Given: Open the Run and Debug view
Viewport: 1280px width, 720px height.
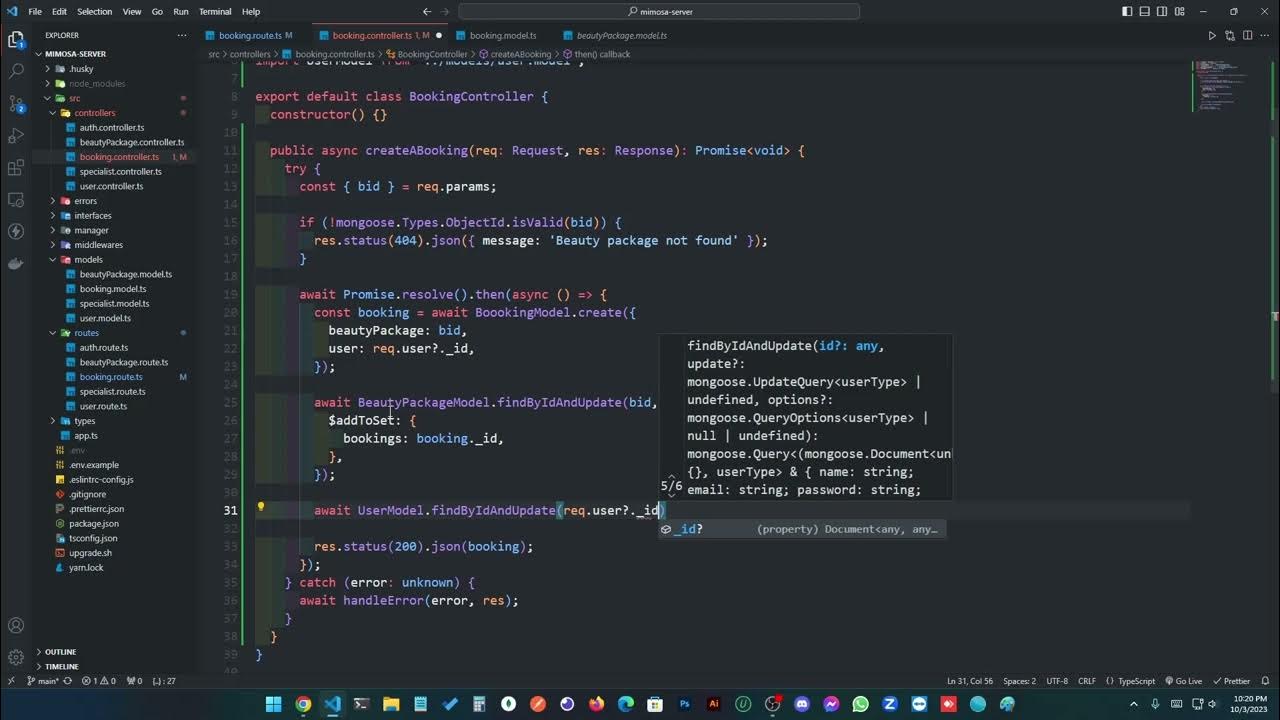Looking at the screenshot, I should tap(16, 135).
